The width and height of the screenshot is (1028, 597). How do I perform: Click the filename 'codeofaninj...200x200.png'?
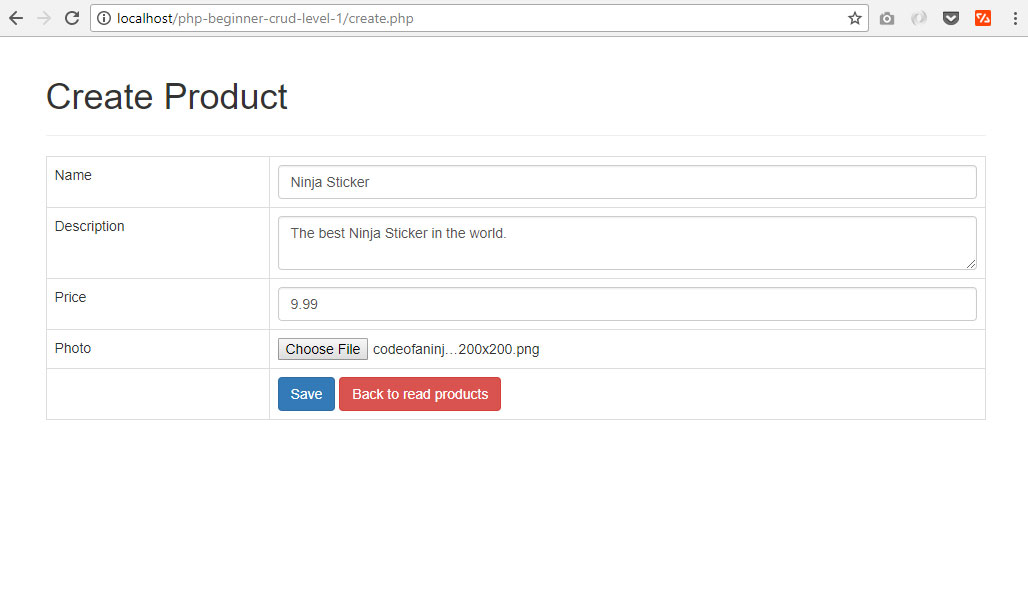tap(455, 348)
